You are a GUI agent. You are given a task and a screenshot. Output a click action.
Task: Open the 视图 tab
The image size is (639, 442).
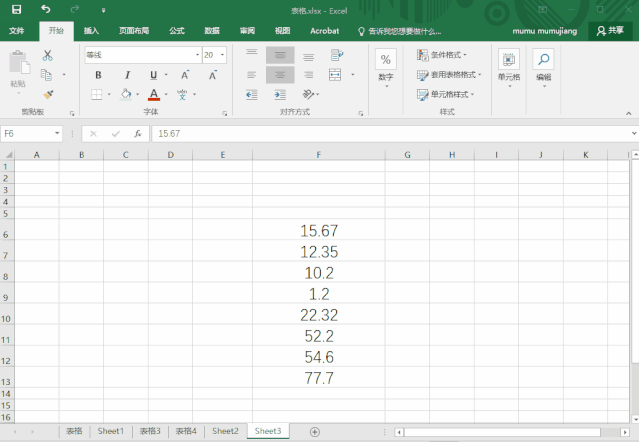click(282, 31)
